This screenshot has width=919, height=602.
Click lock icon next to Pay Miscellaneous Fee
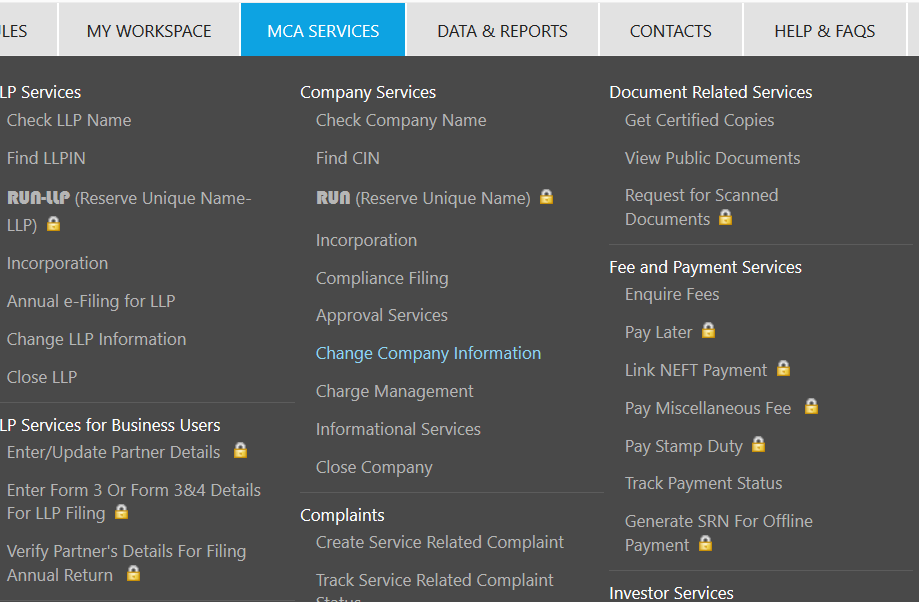click(x=811, y=406)
